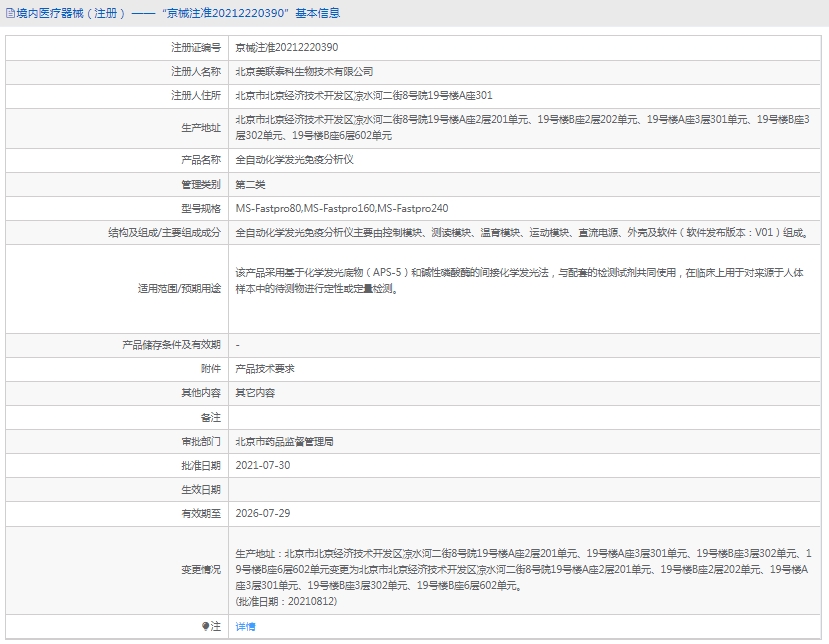
Task: Click the expiry date 2026-07-29
Action: tap(262, 513)
